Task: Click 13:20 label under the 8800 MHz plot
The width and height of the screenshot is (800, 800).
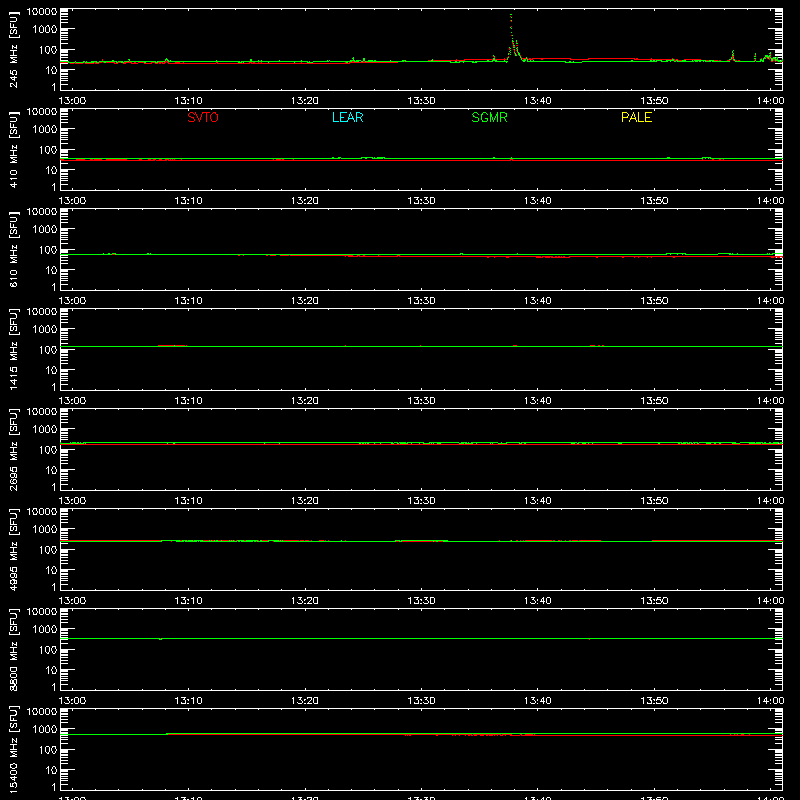Action: pos(305,701)
